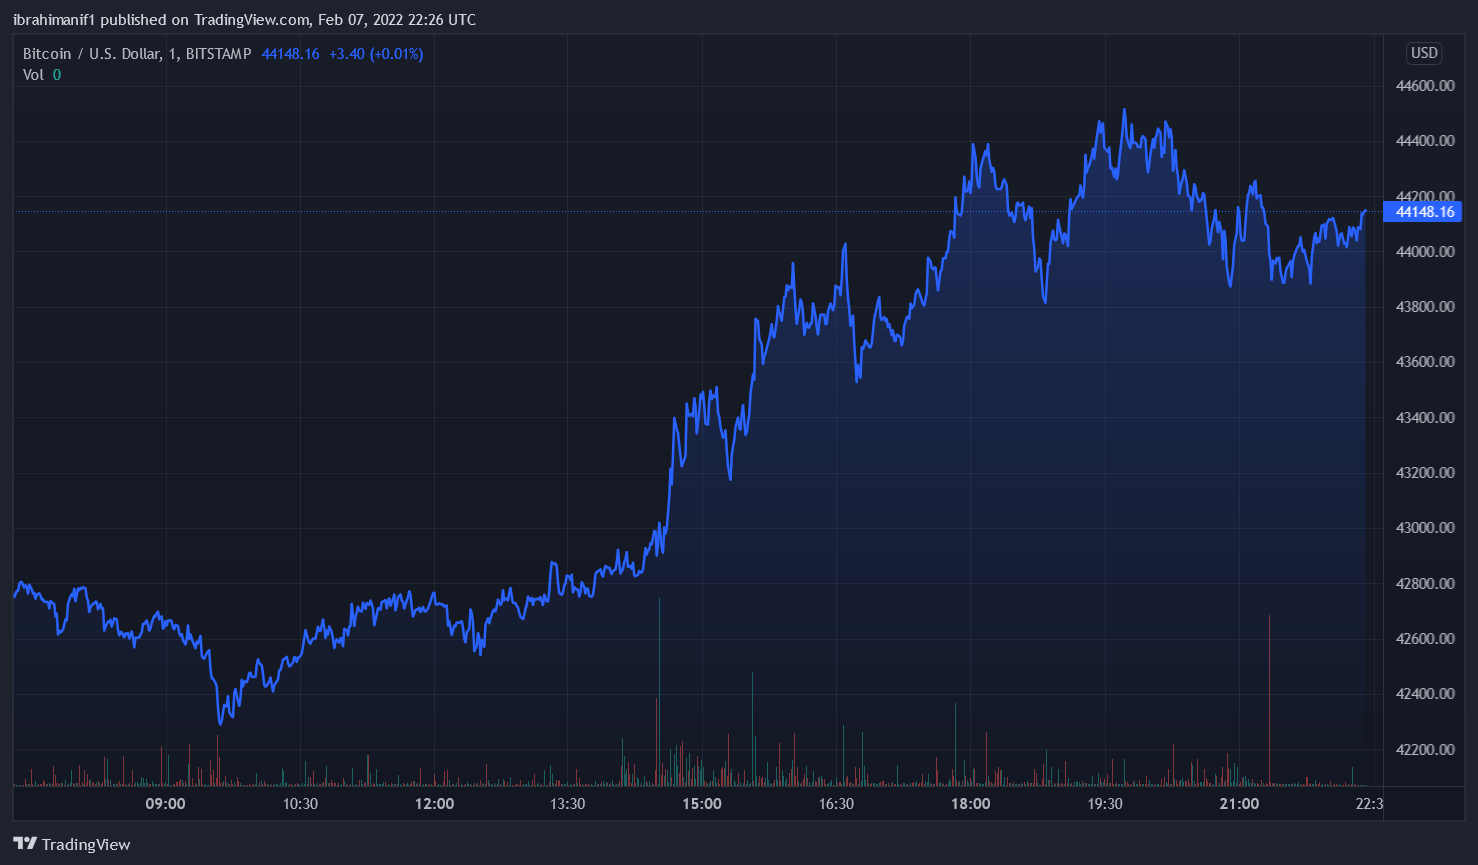
Task: Select the 12:00 time axis label
Action: 434,804
